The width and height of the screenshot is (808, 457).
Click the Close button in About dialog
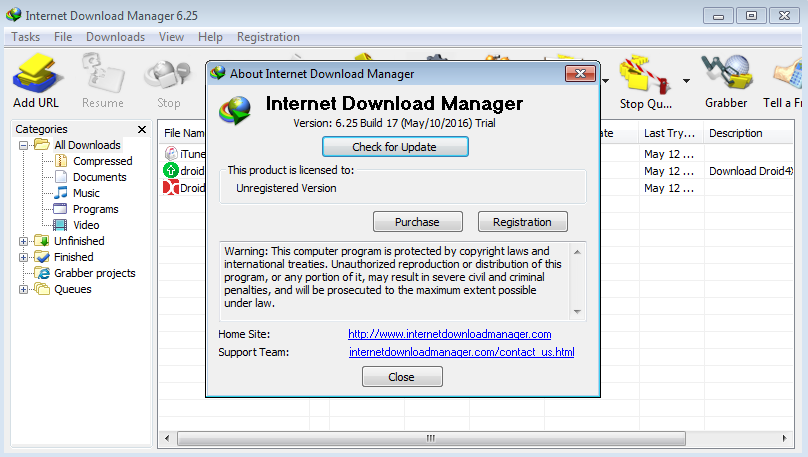pos(402,377)
